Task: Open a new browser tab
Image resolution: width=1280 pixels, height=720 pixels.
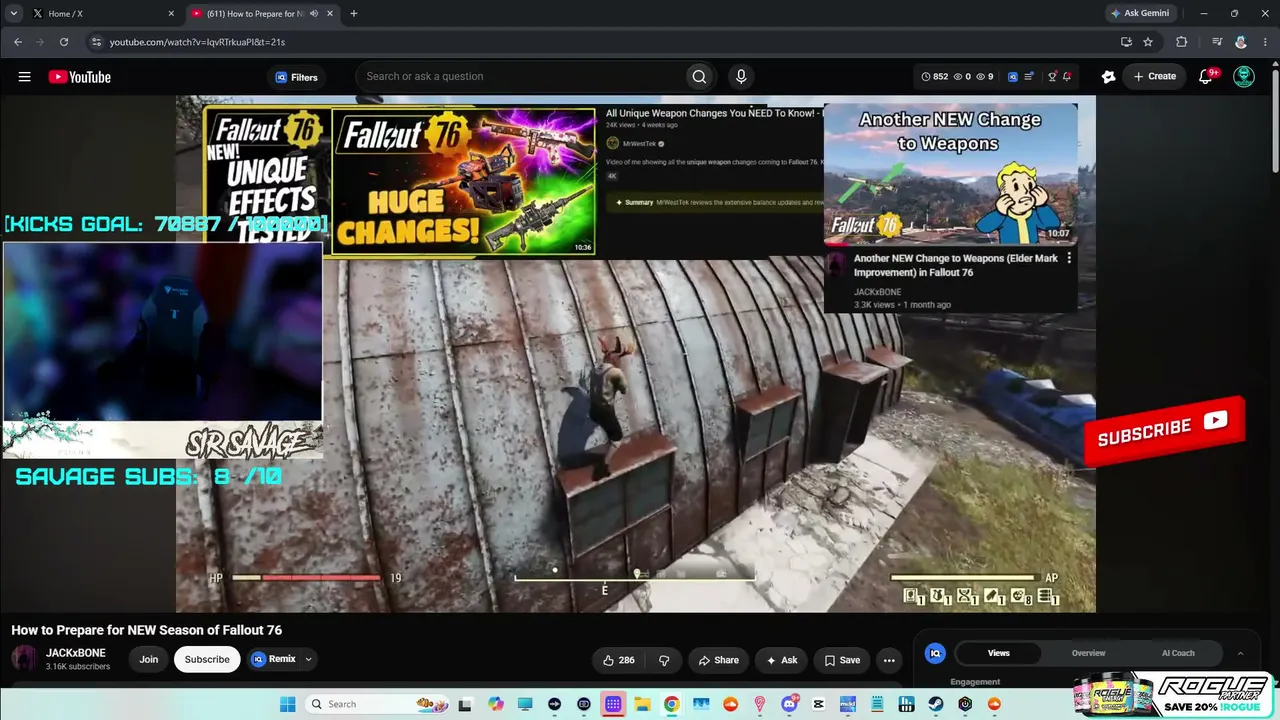Action: click(354, 13)
